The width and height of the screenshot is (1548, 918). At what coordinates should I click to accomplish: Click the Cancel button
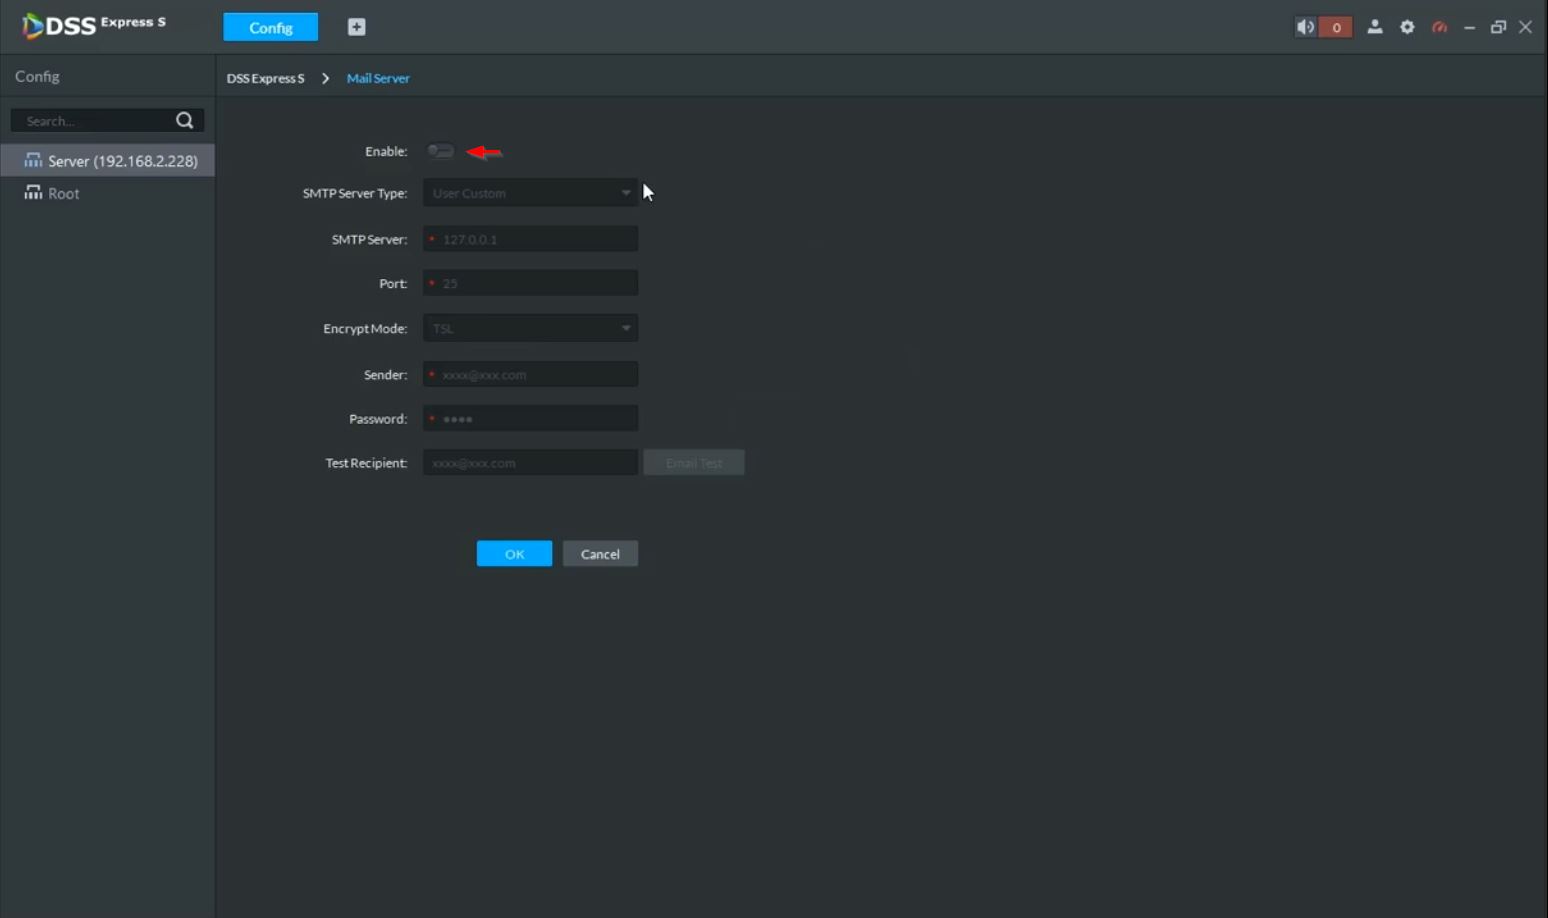pyautogui.click(x=600, y=554)
